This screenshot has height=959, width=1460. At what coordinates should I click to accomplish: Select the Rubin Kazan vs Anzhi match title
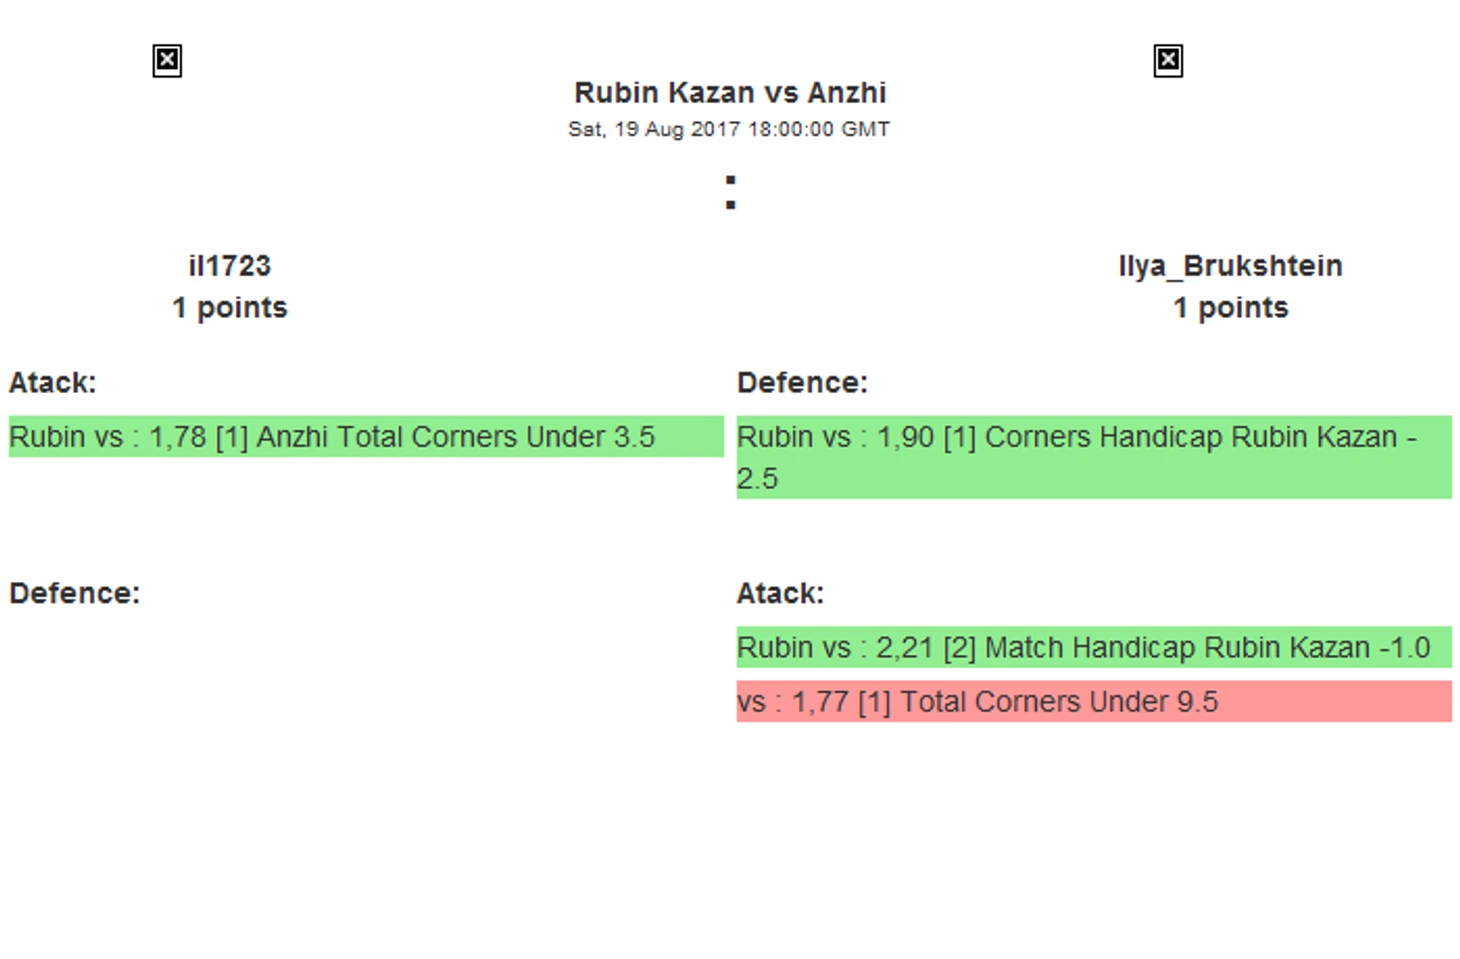(730, 93)
